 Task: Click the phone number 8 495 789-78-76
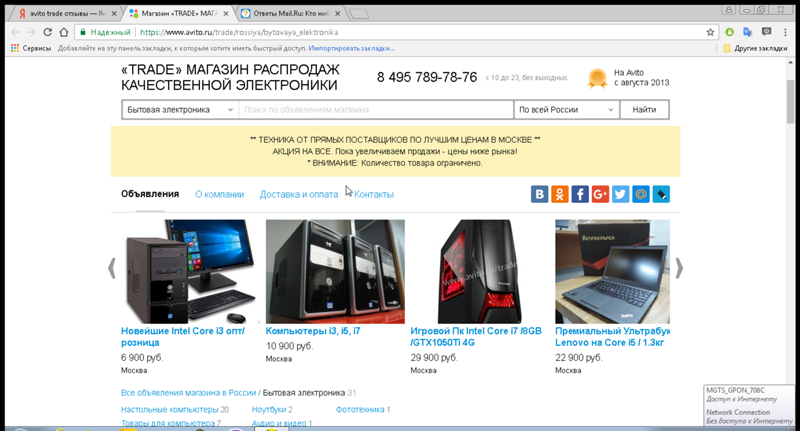(427, 77)
